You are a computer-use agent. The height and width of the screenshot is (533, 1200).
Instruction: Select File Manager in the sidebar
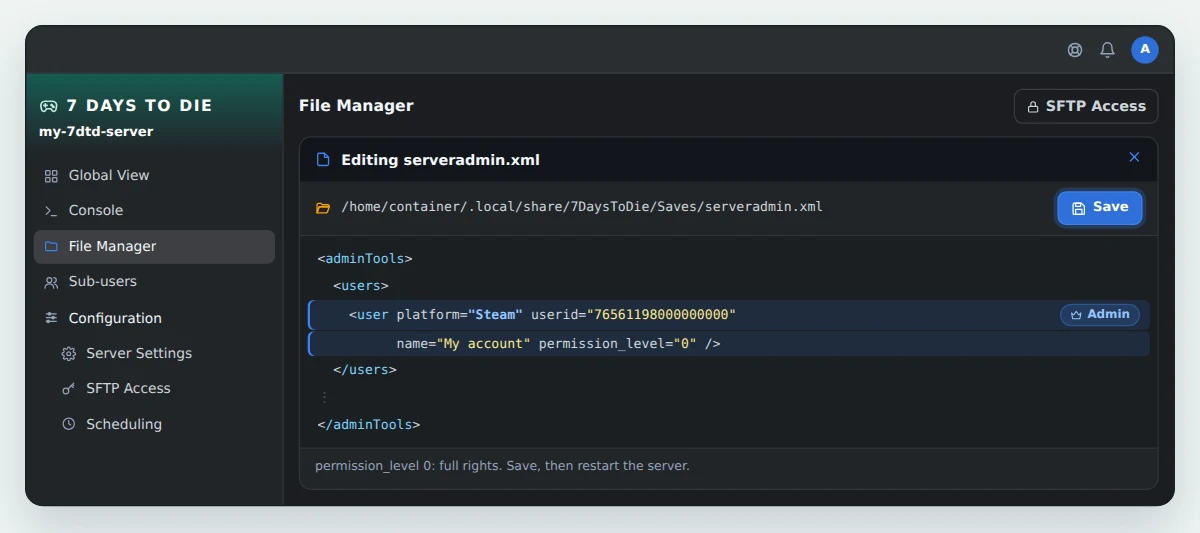[x=154, y=247]
